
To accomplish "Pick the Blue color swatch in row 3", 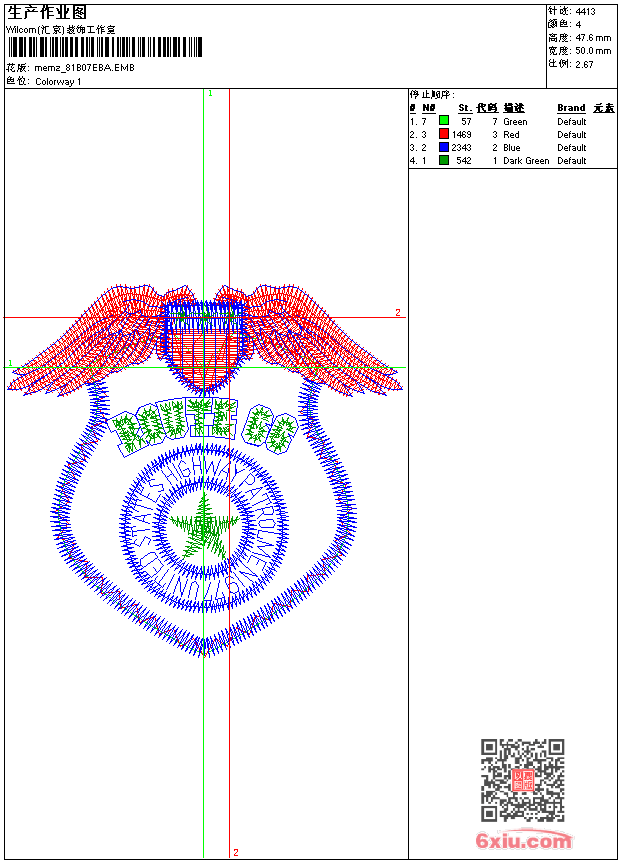I will (x=444, y=147).
